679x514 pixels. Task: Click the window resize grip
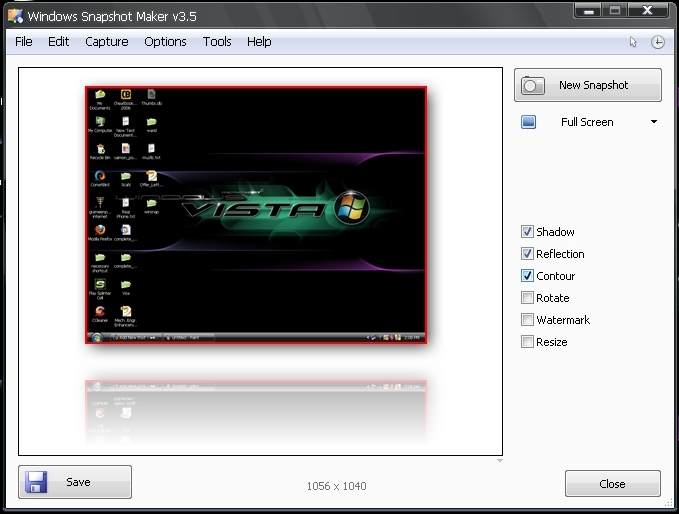(669, 503)
